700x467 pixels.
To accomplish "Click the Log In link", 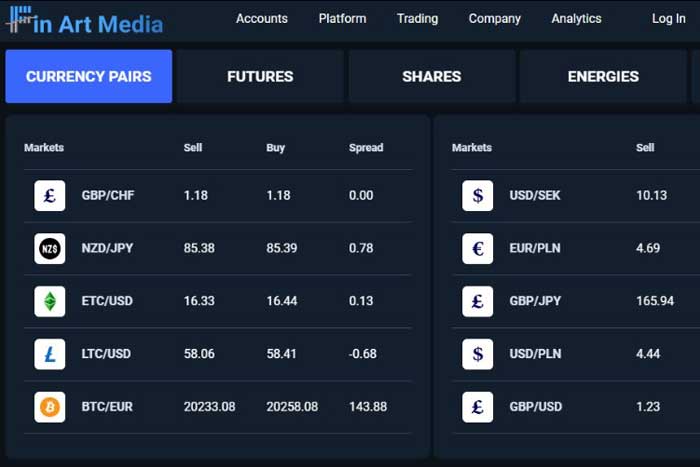I will (x=668, y=19).
